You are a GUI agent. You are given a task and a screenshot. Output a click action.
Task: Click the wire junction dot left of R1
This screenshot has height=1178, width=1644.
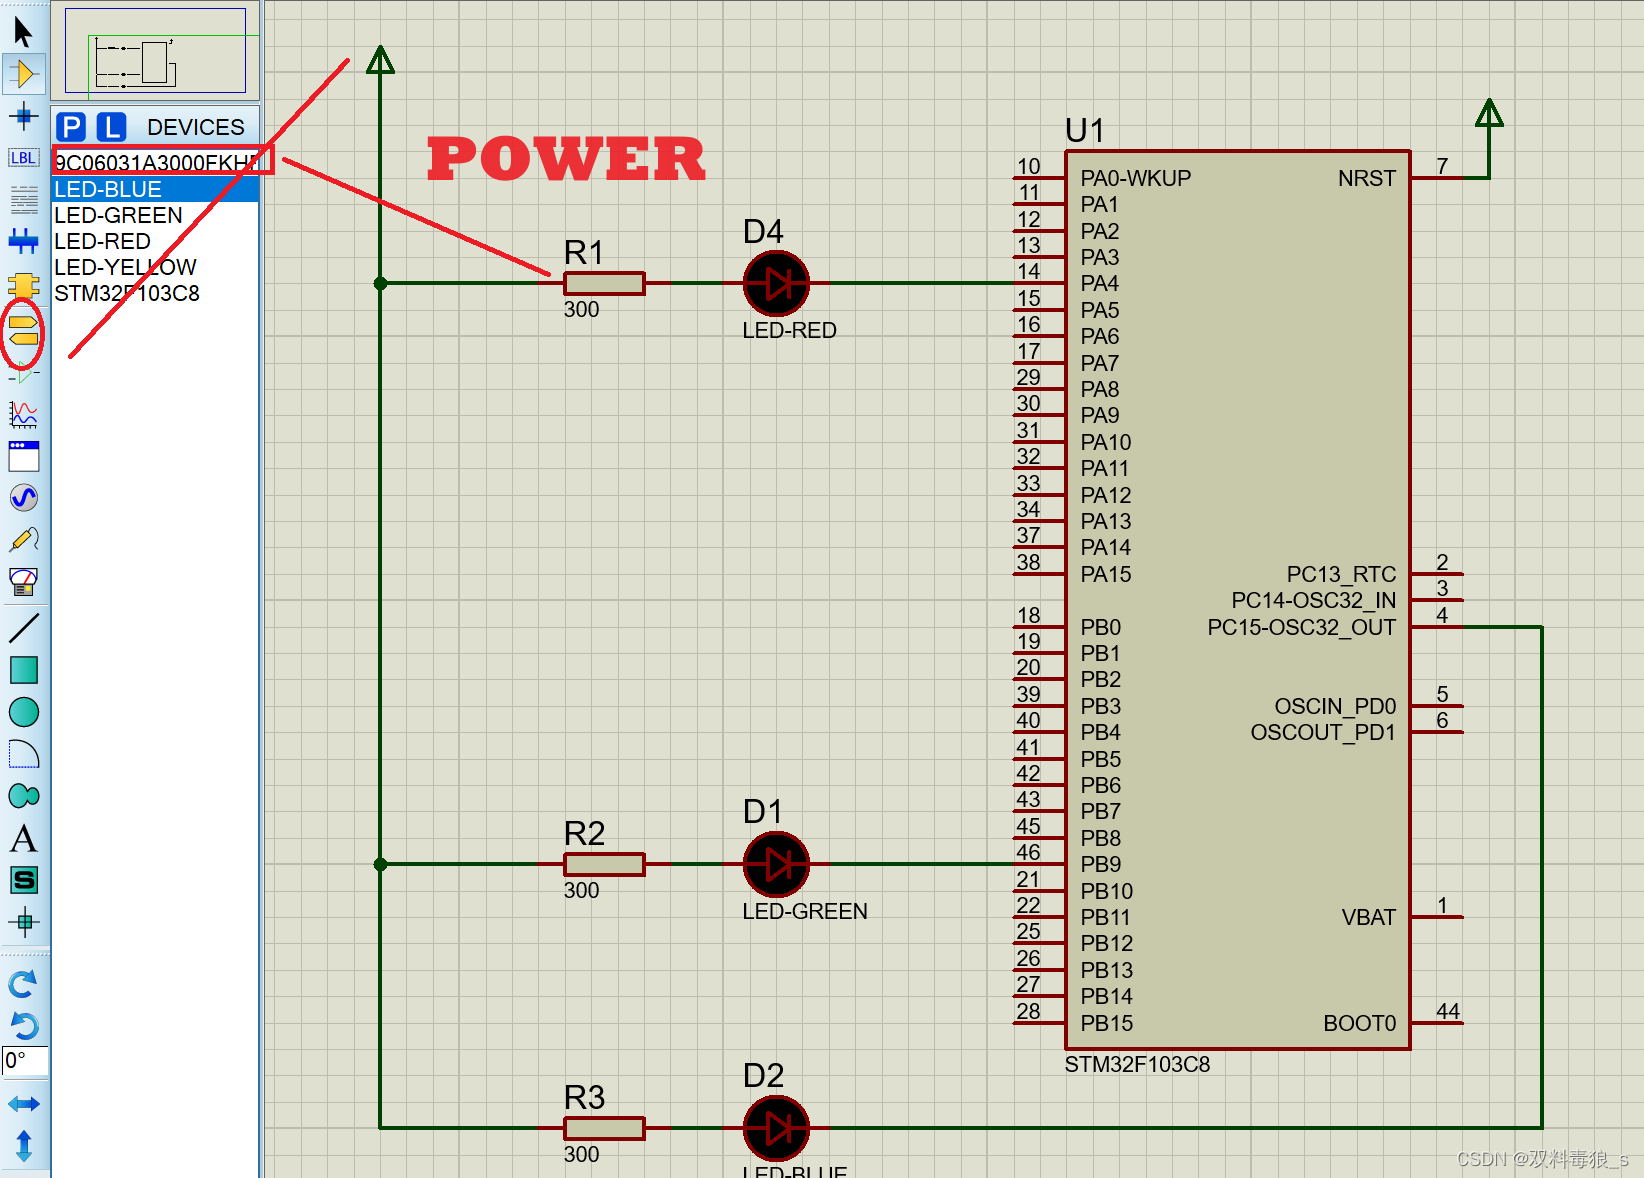[380, 283]
